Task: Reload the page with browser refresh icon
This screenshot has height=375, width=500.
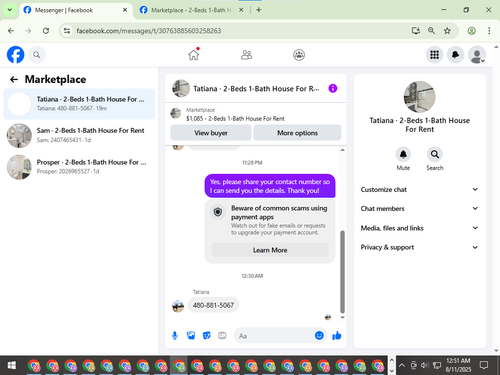Action: coord(46,31)
